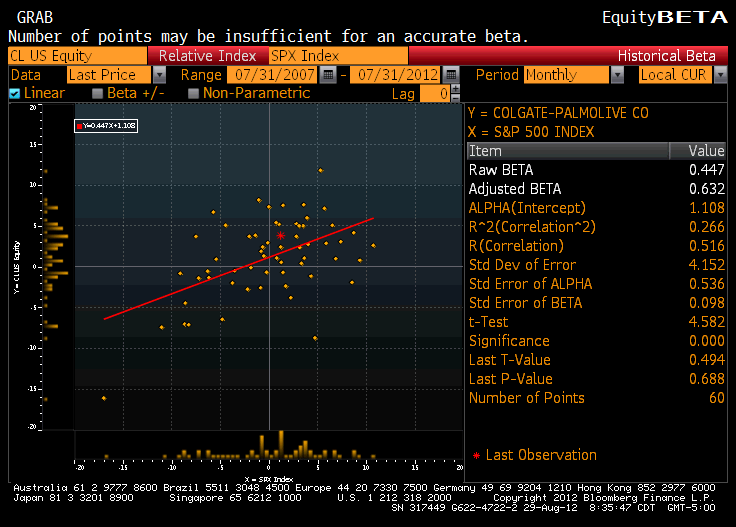Open the start date calendar picker icon

[x=328, y=75]
